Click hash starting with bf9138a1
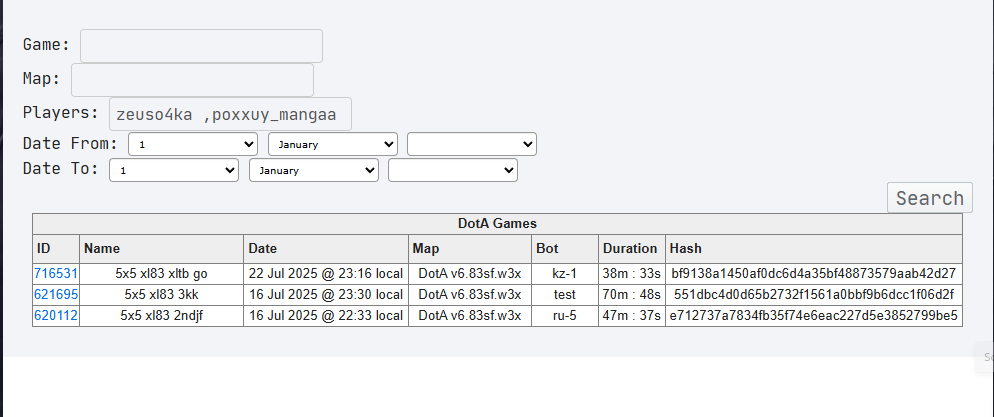This screenshot has width=994, height=417. point(814,274)
